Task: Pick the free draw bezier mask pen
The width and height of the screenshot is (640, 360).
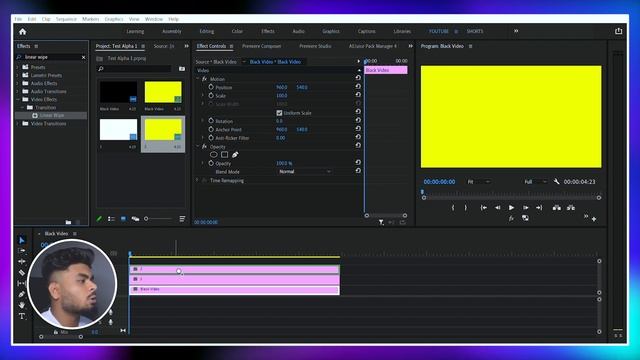Action: tap(235, 155)
